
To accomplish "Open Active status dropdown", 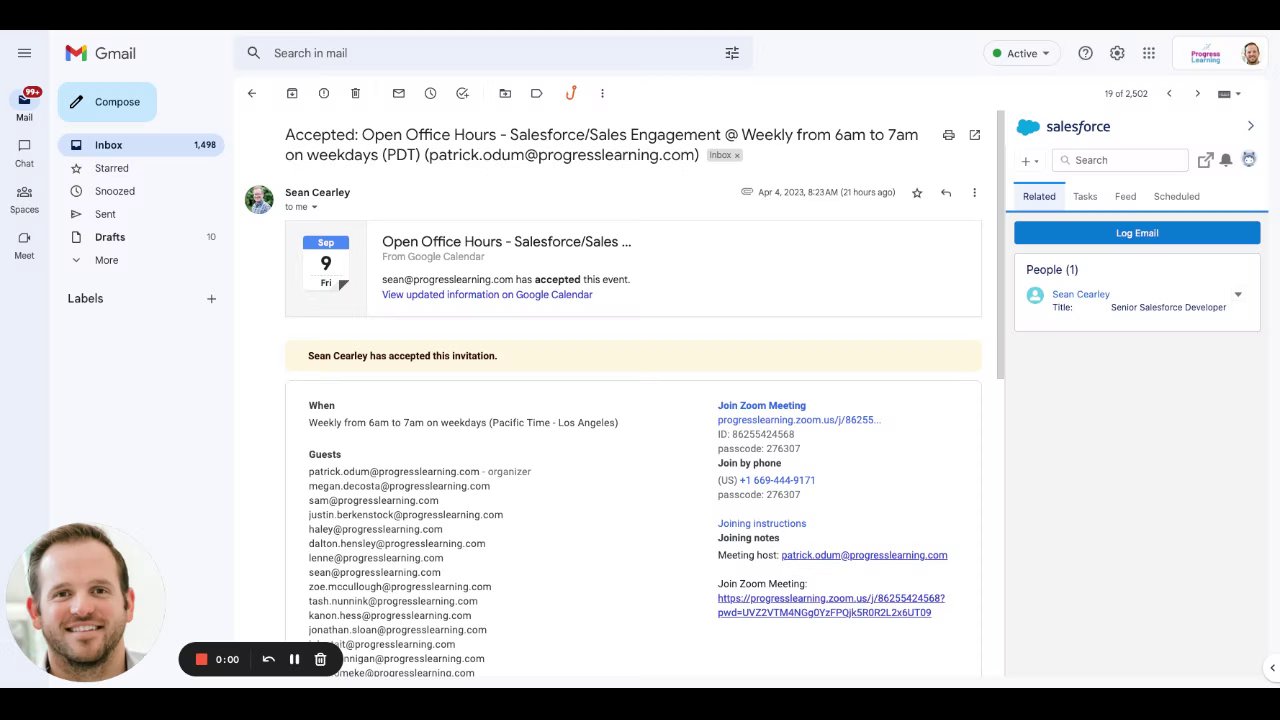I will (x=1022, y=53).
